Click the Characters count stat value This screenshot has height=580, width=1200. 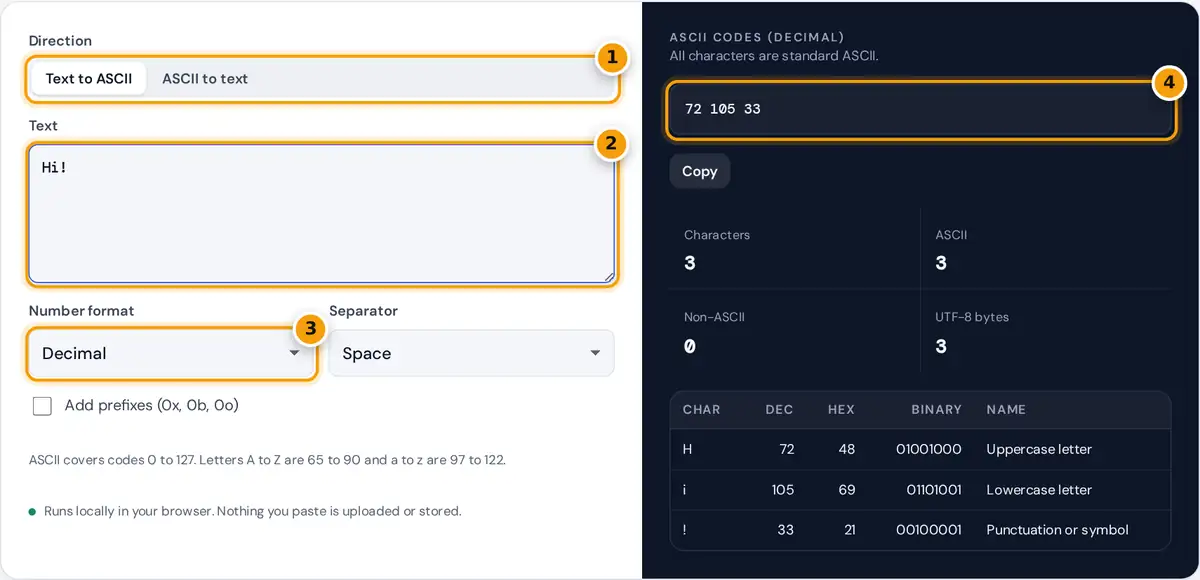click(x=690, y=264)
